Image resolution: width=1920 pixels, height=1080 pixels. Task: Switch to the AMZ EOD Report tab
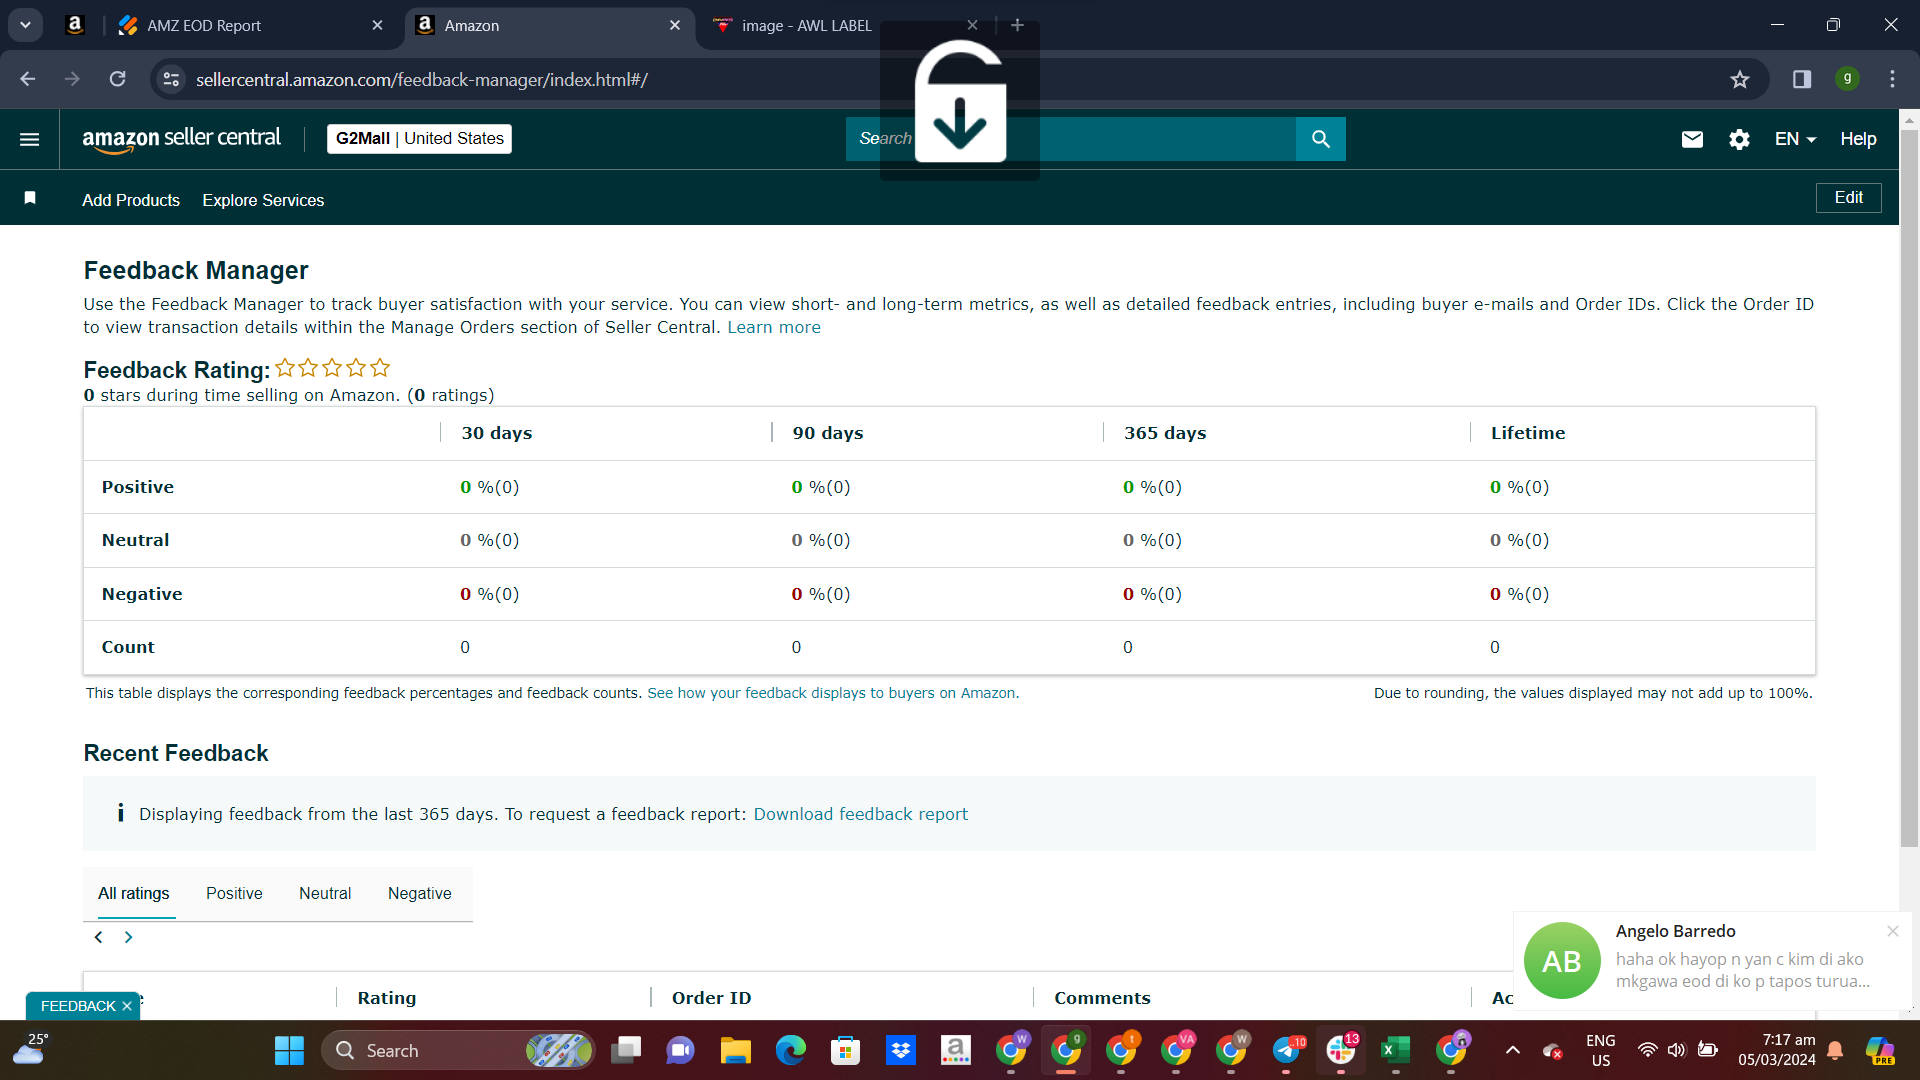tap(250, 25)
